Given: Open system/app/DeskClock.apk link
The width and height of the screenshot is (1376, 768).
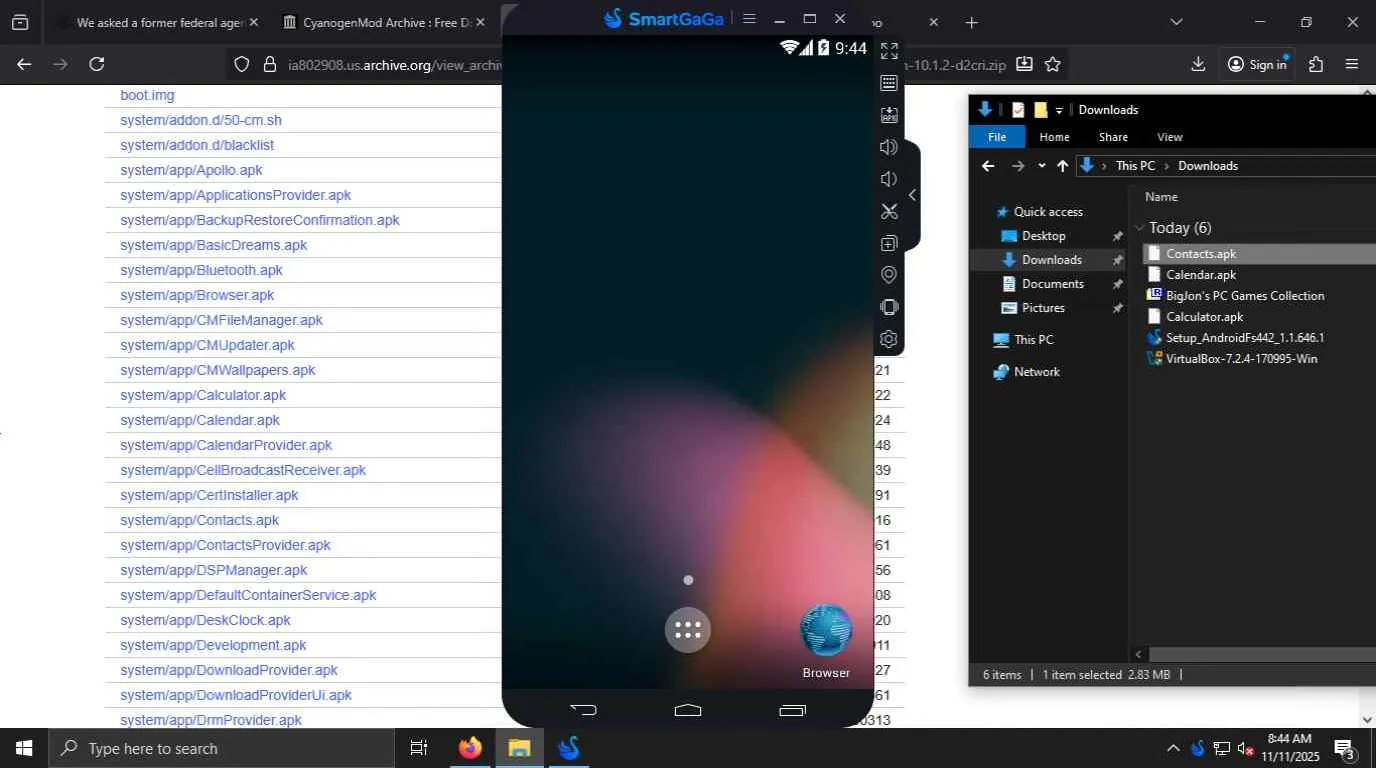Looking at the screenshot, I should point(205,620).
